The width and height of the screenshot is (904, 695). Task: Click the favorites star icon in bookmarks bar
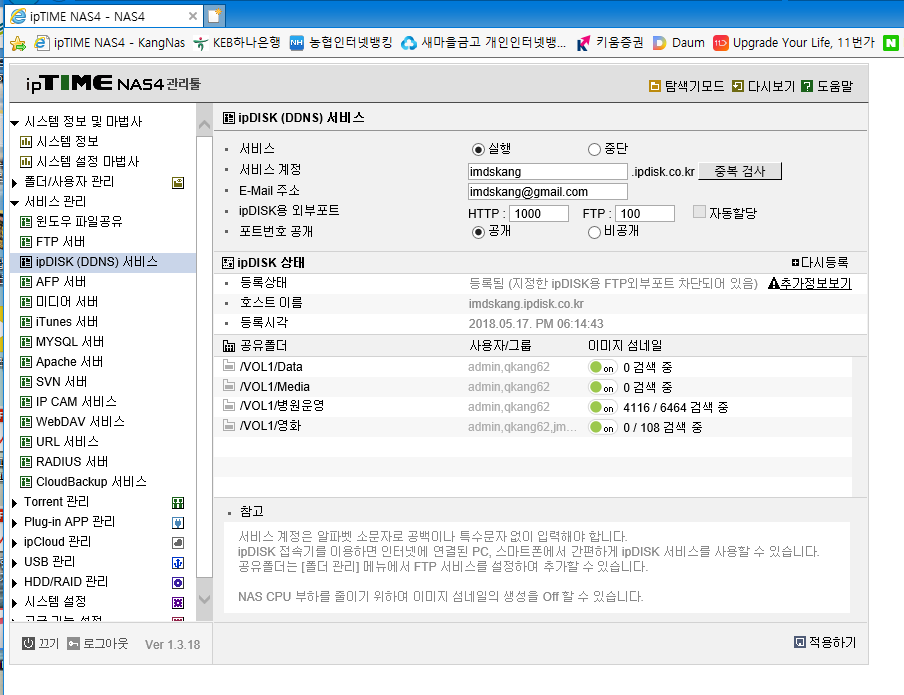click(18, 43)
